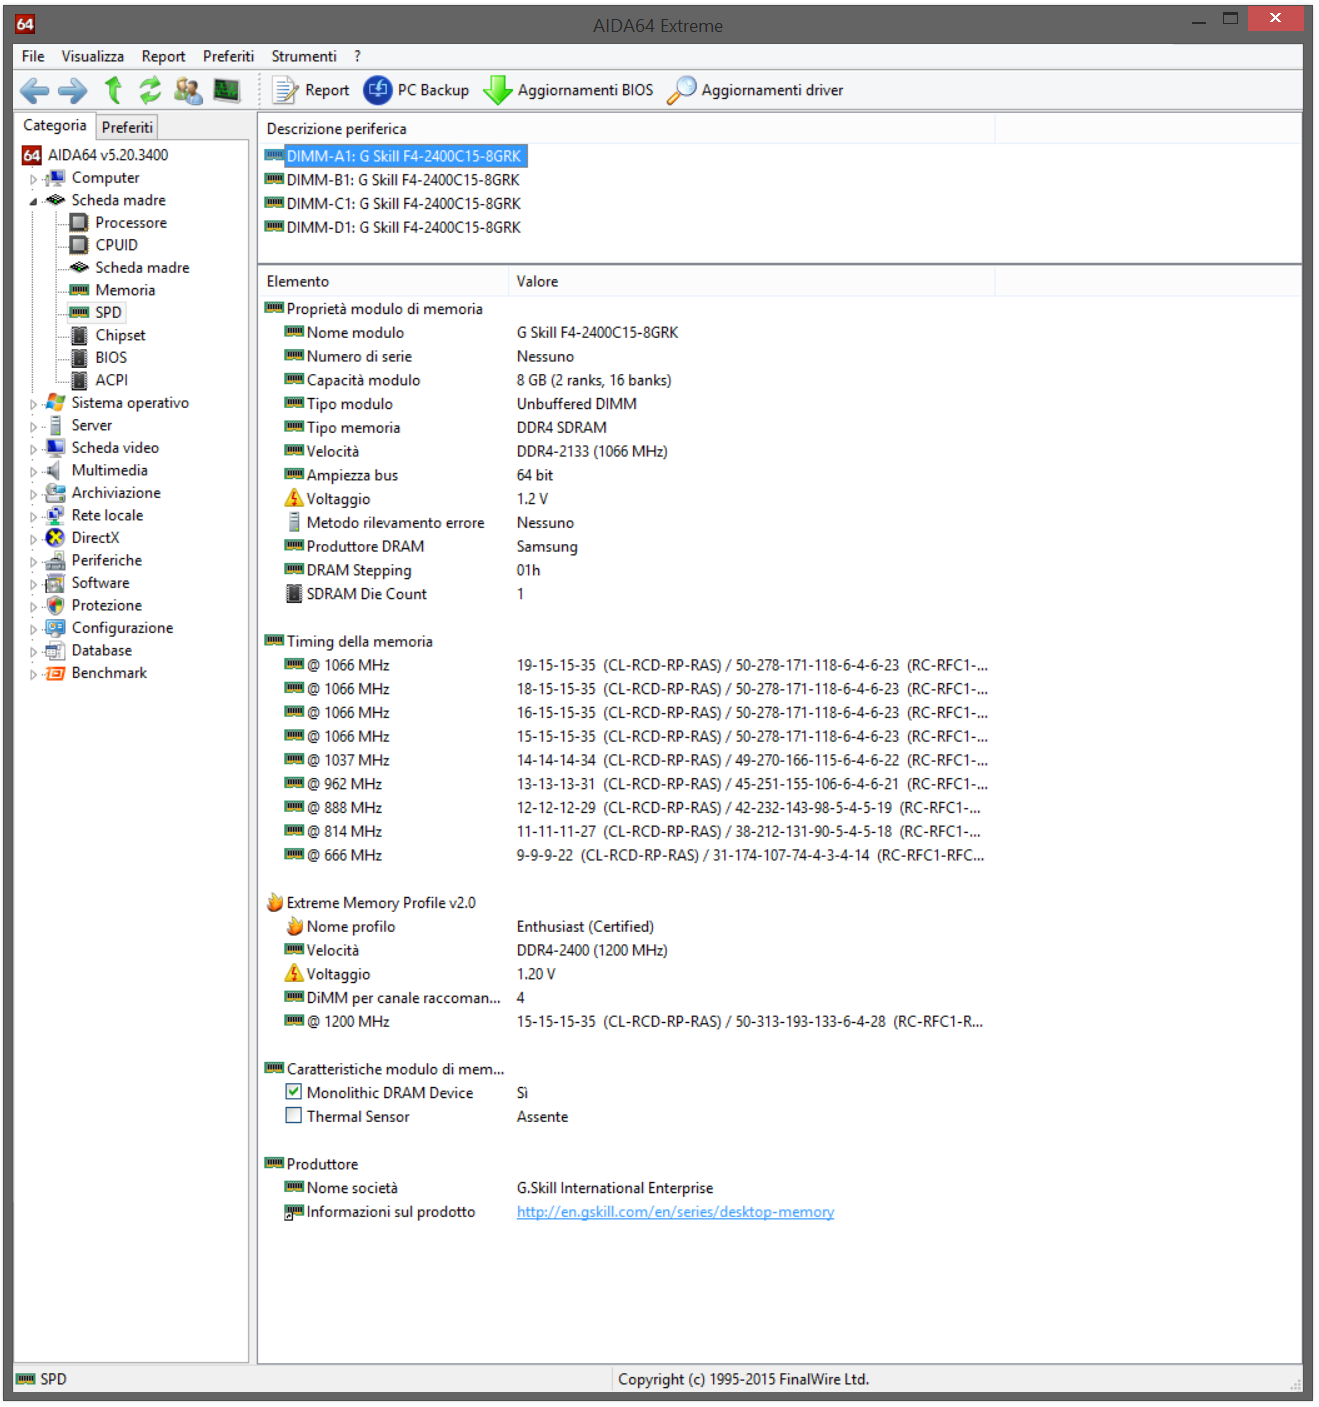Open the ? help menu

pos(357,56)
